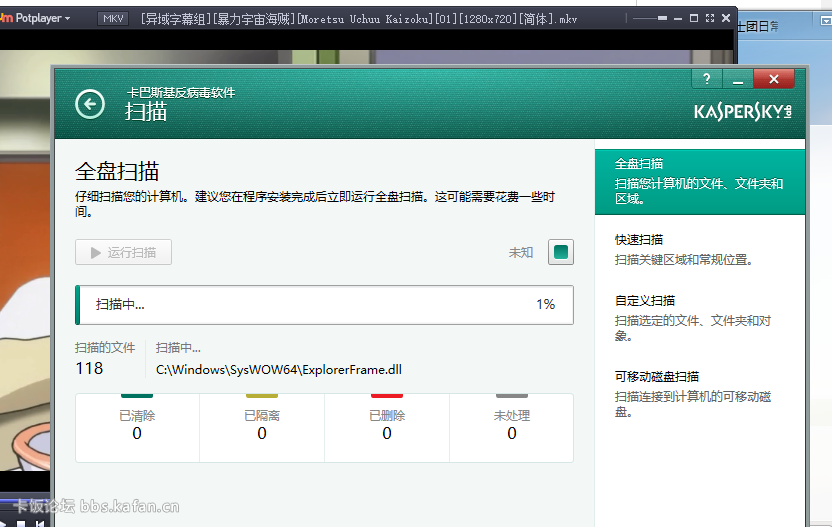Screen dimensions: 832x527
Task: Open the 已隔离 quarantined results cell
Action: point(262,428)
